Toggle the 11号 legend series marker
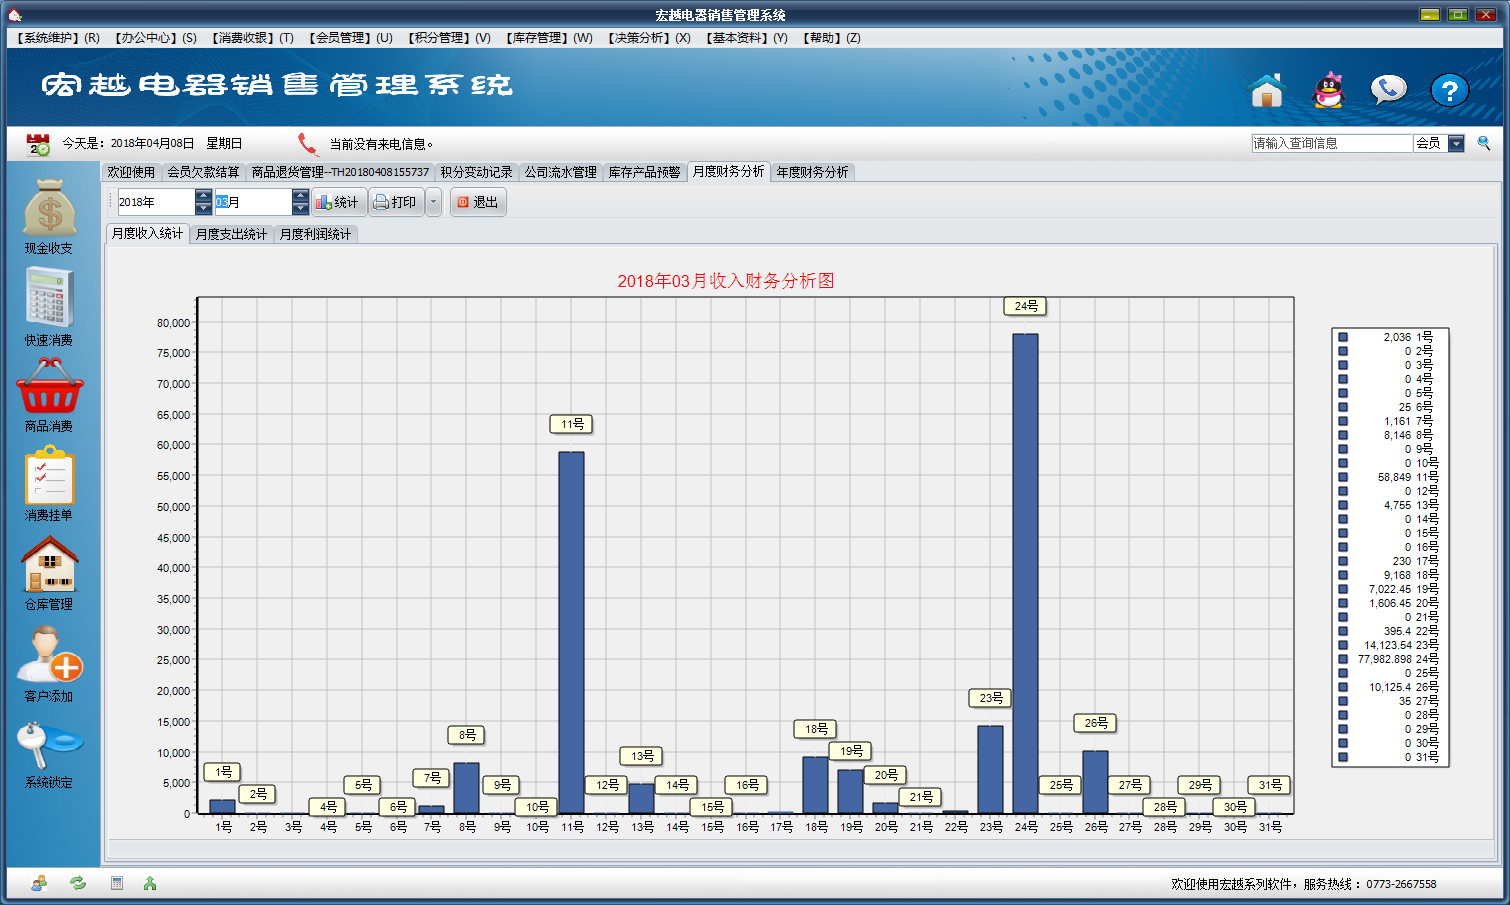Viewport: 1510px width, 905px height. pos(1343,477)
